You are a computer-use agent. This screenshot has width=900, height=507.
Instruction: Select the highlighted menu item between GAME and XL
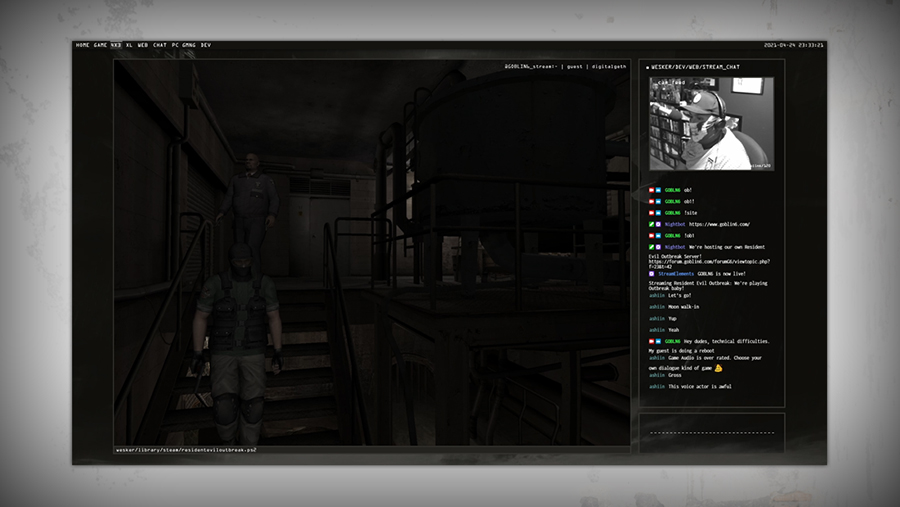(116, 45)
